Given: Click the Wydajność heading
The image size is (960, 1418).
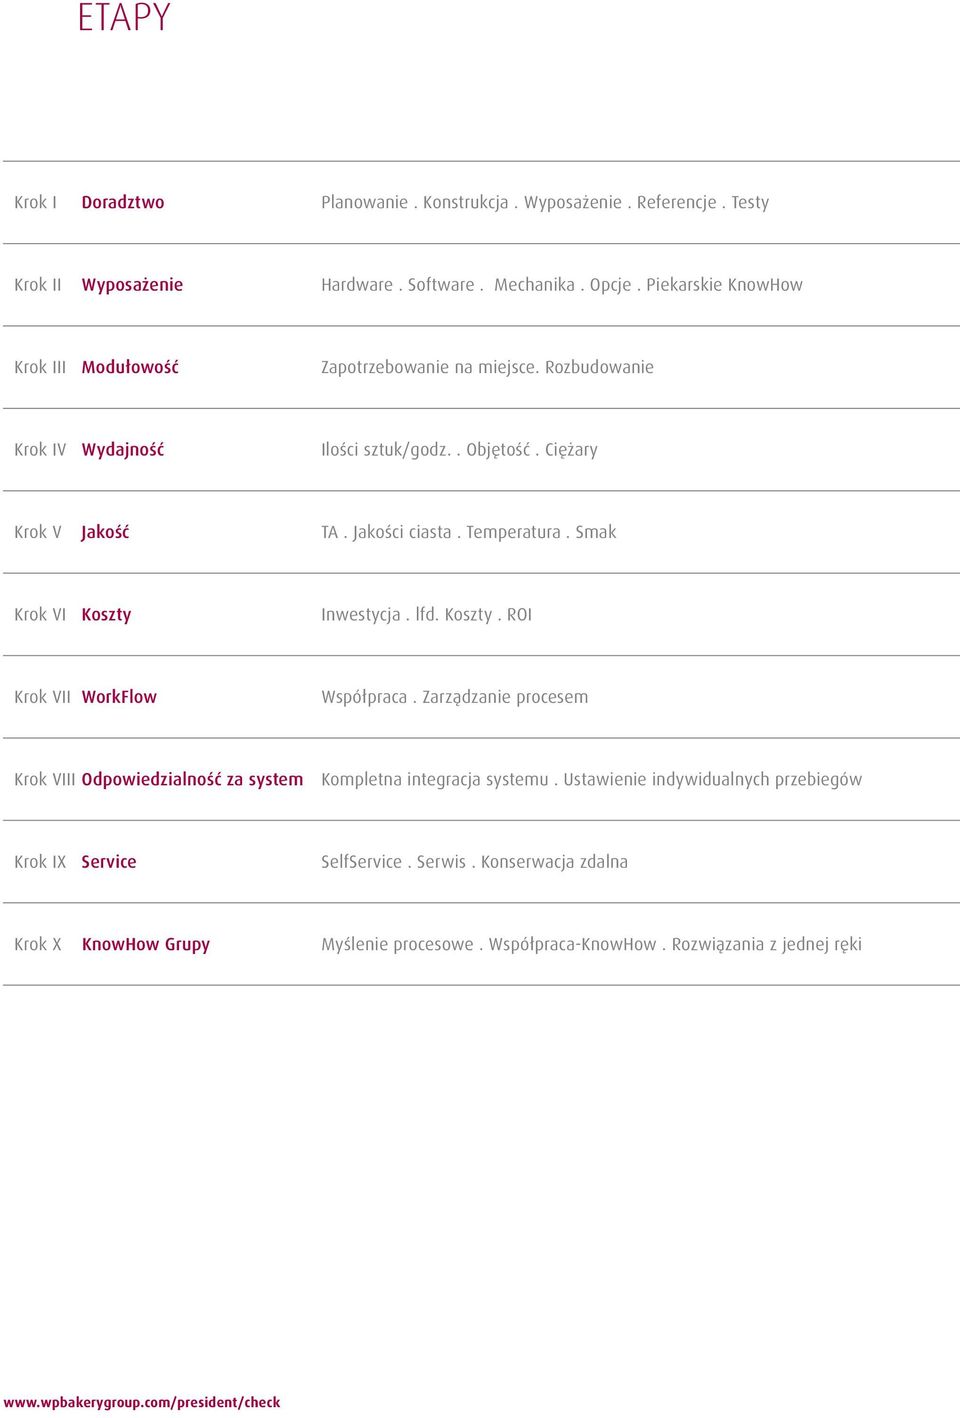Looking at the screenshot, I should (x=123, y=450).
